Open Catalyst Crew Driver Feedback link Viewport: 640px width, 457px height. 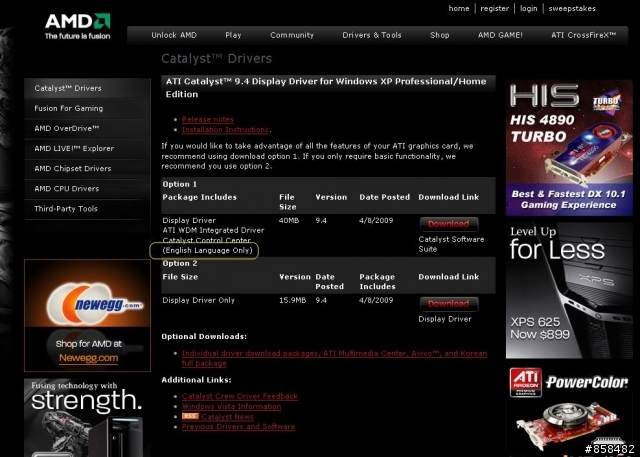(x=240, y=396)
